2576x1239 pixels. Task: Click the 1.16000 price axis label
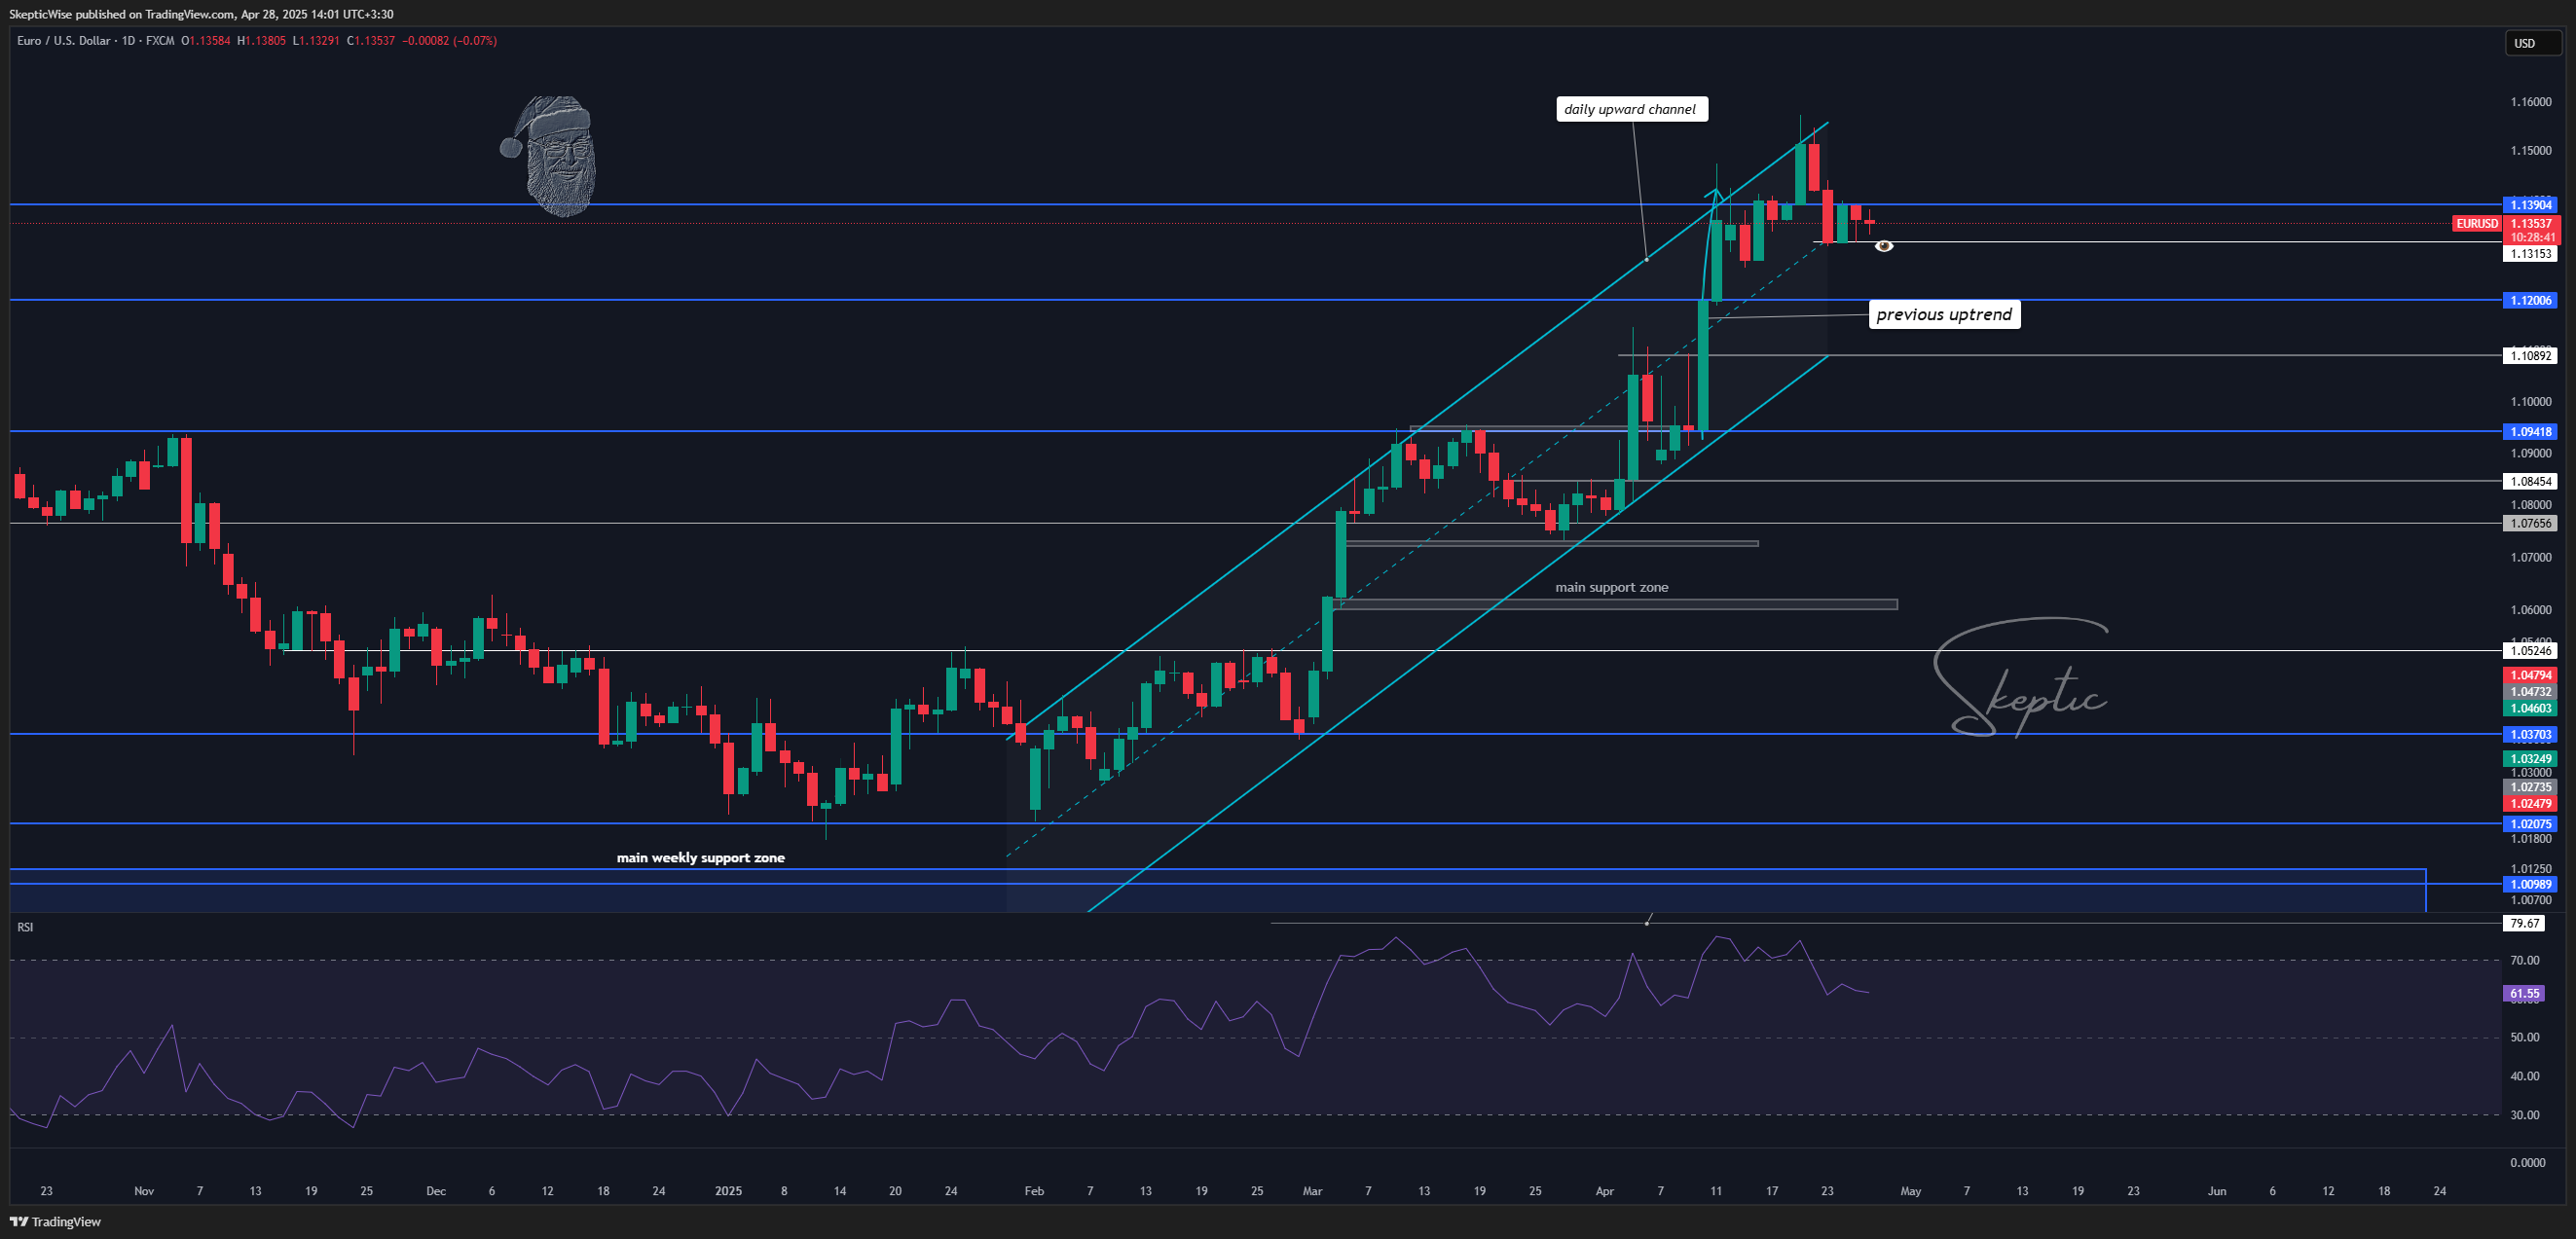click(x=2531, y=102)
